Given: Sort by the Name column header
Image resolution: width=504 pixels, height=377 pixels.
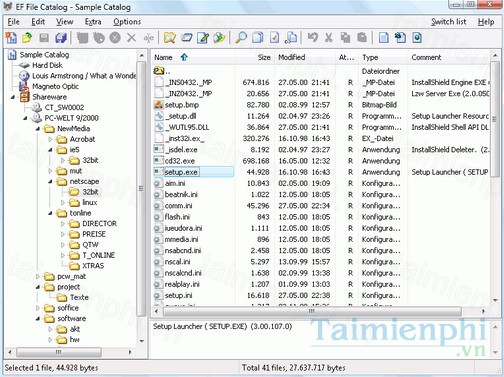Looking at the screenshot, I should pos(194,57).
